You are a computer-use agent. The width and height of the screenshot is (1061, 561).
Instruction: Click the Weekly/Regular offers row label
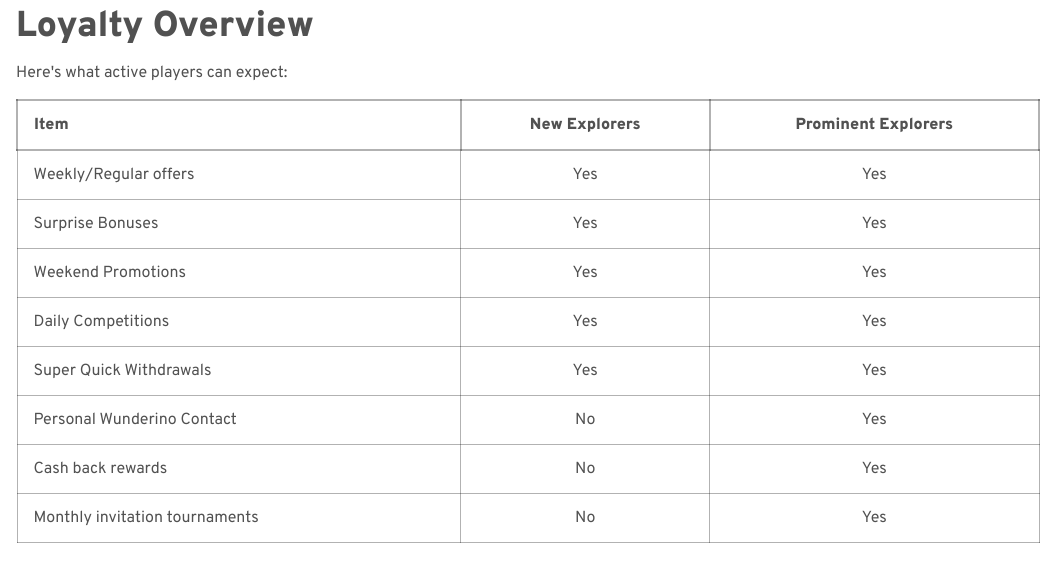(114, 174)
